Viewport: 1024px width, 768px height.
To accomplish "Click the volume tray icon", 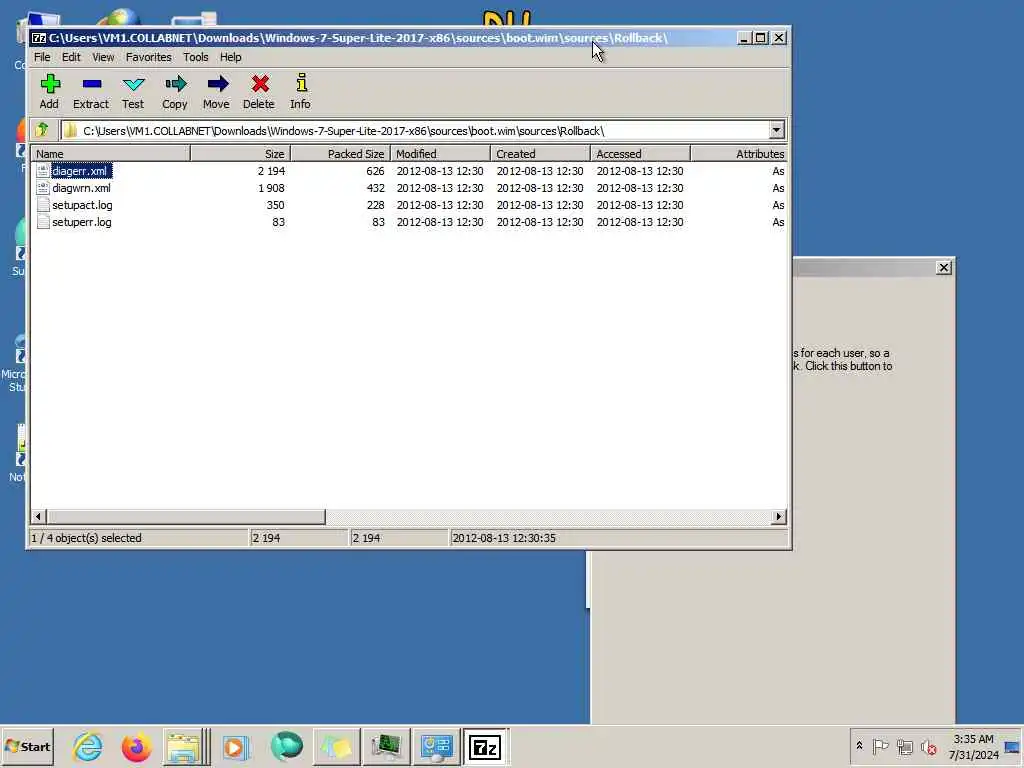I will coord(928,746).
